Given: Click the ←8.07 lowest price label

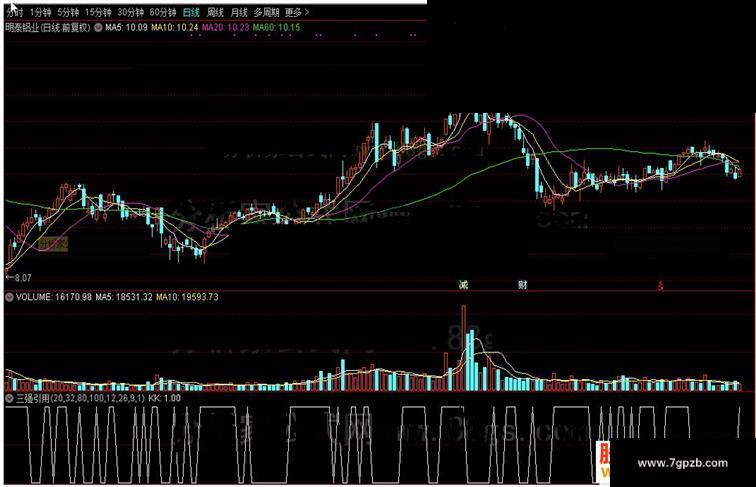Looking at the screenshot, I should click(18, 278).
